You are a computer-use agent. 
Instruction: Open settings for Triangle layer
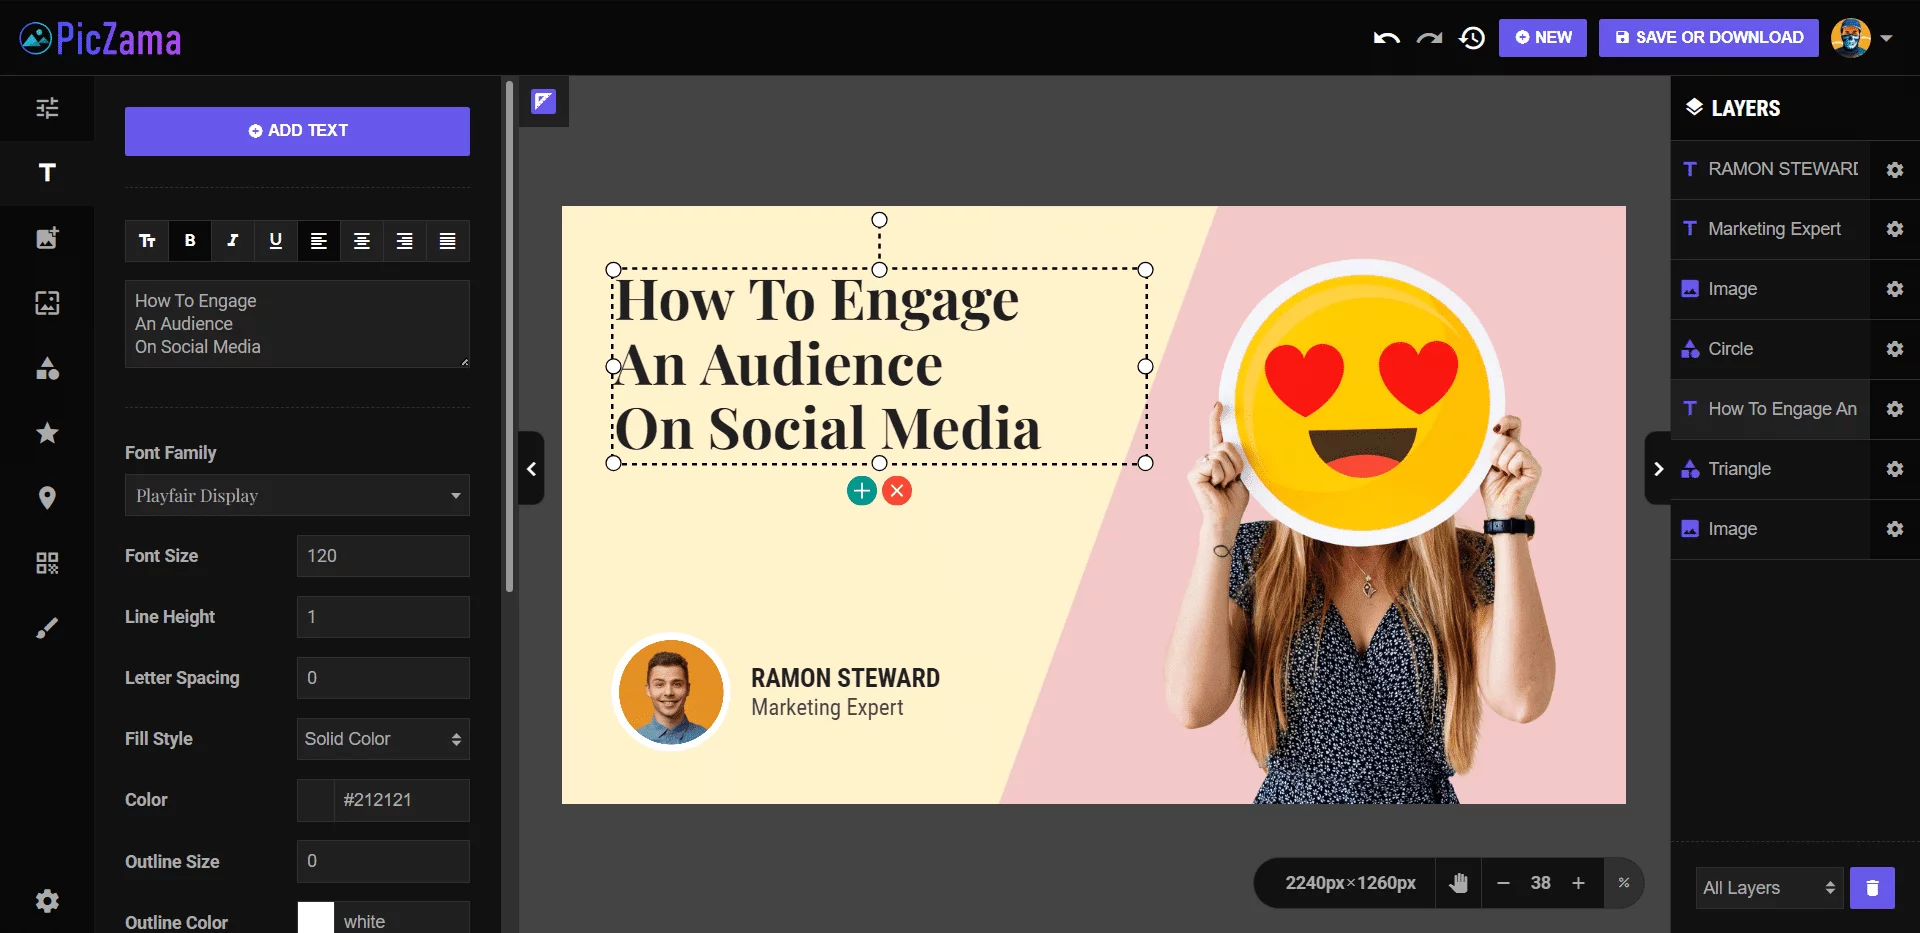pyautogui.click(x=1895, y=469)
